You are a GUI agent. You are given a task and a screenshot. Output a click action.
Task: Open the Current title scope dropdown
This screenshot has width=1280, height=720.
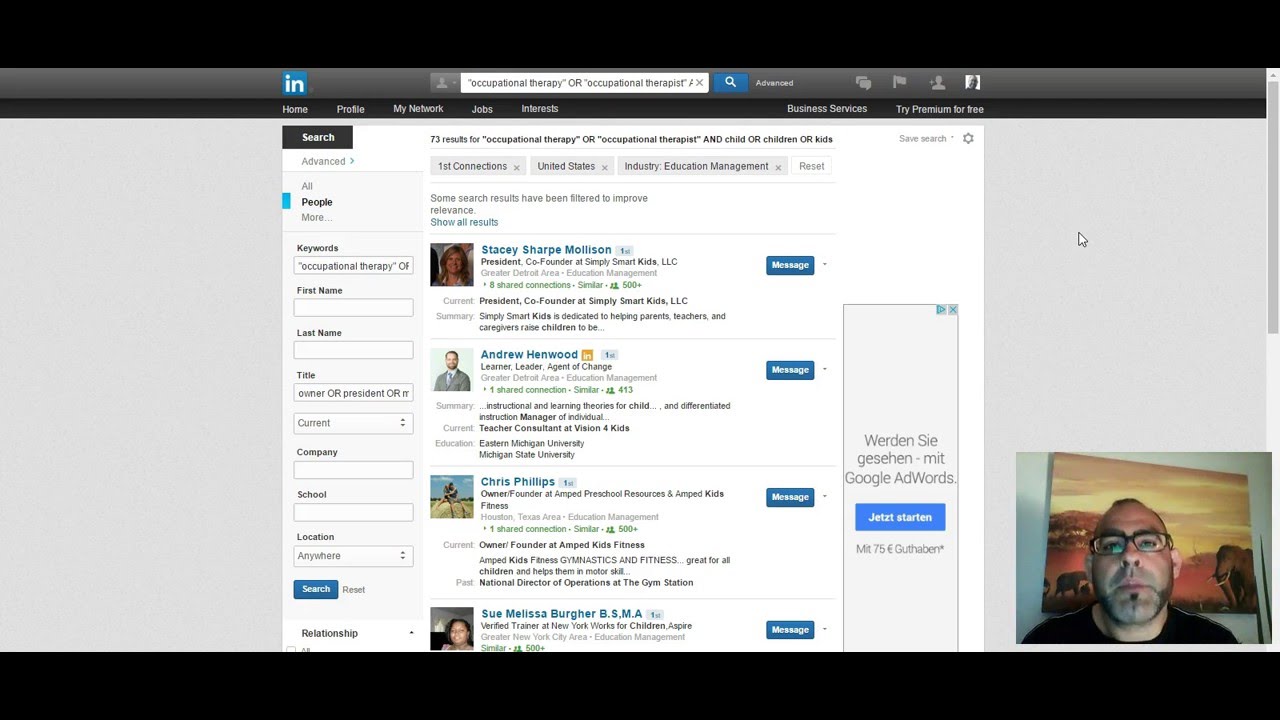[x=353, y=423]
